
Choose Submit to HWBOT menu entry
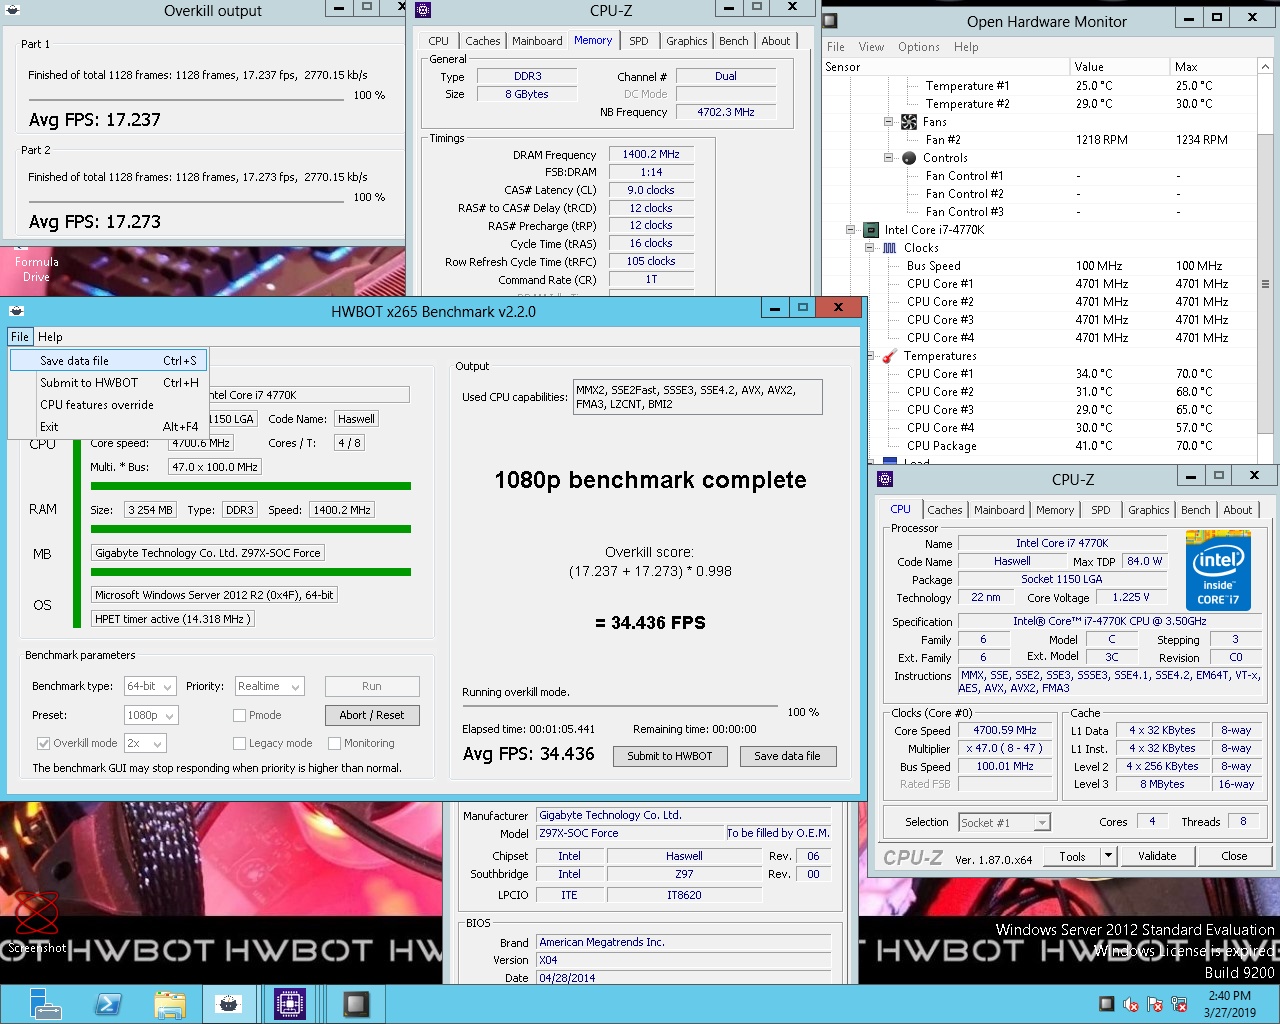(108, 382)
